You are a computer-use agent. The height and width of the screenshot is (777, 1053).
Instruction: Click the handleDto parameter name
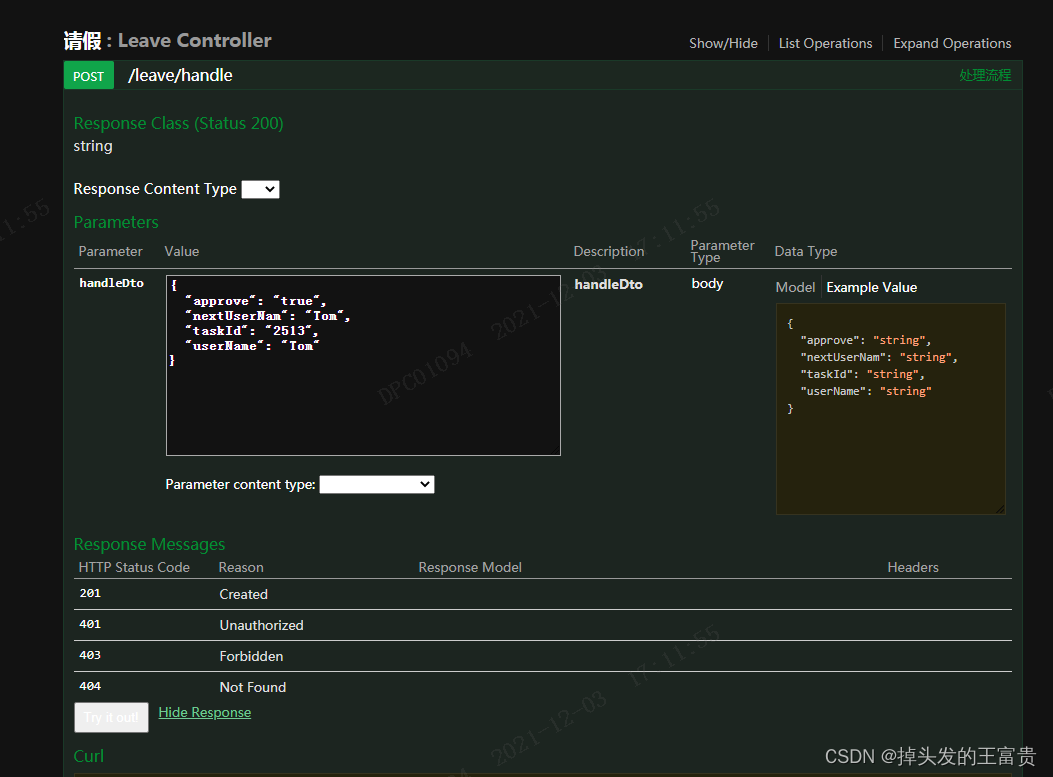coord(111,283)
